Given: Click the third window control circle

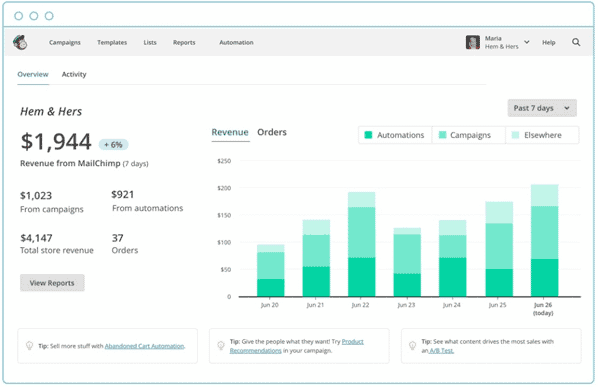Looking at the screenshot, I should tap(49, 16).
